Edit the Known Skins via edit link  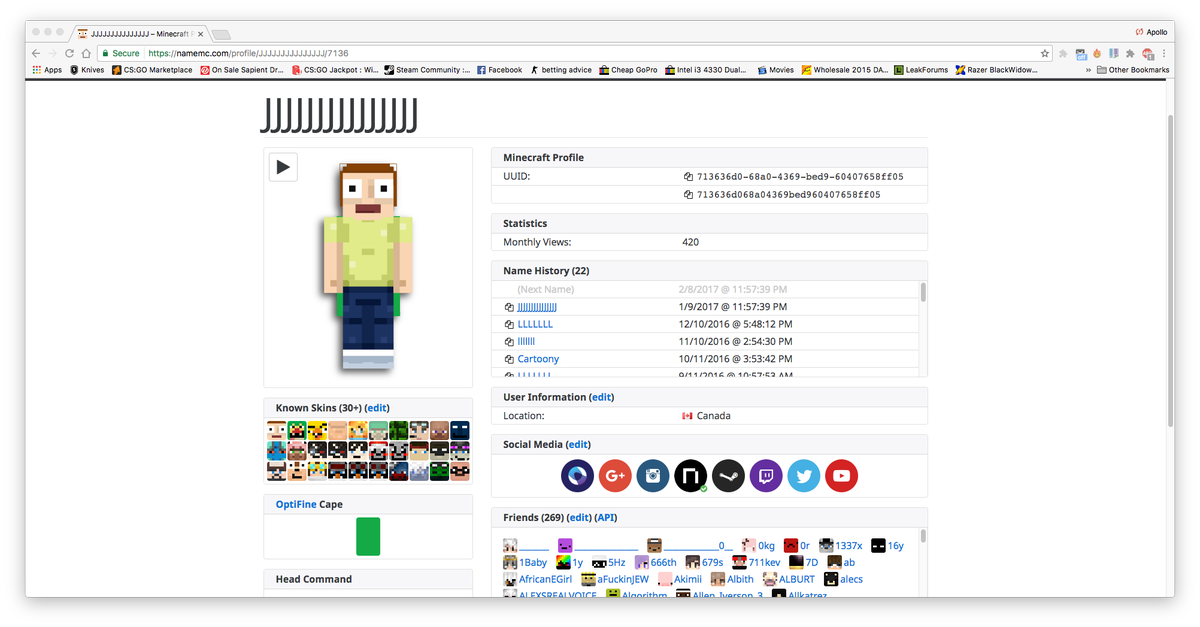click(377, 407)
